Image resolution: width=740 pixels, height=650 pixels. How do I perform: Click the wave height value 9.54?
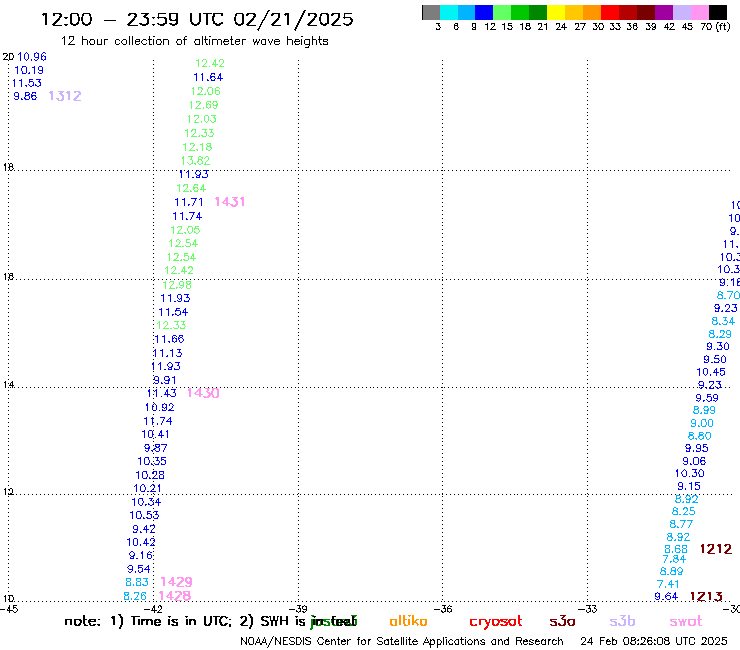[x=138, y=569]
